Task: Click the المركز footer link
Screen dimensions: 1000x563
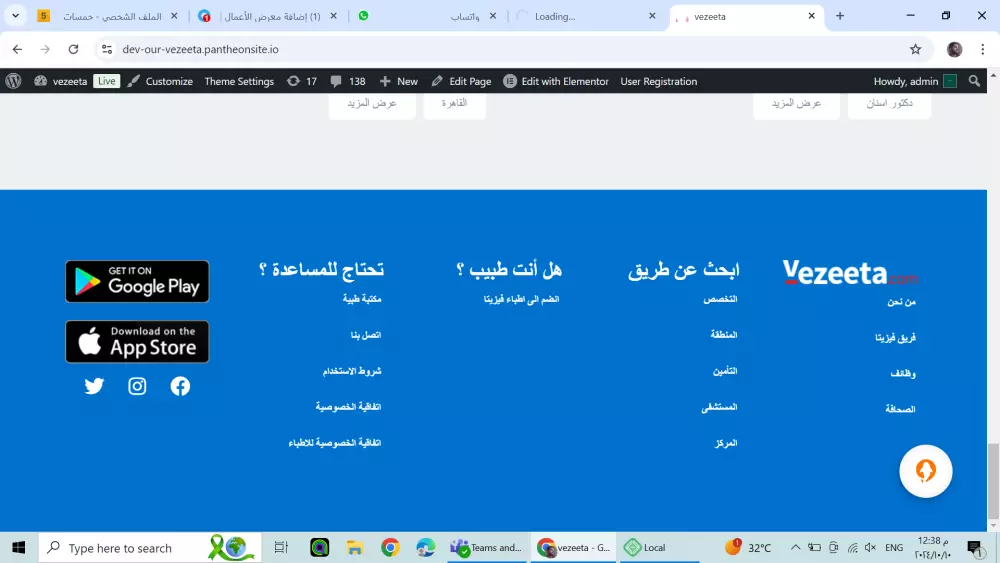Action: point(726,442)
